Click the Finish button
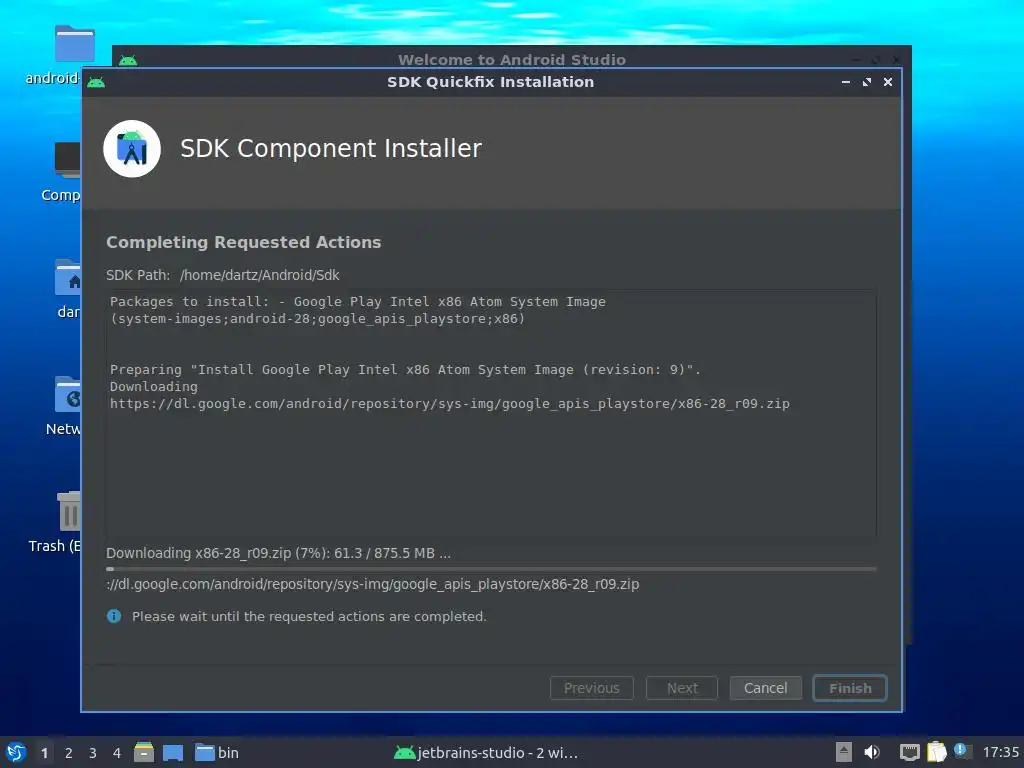This screenshot has width=1024, height=768. click(x=850, y=688)
